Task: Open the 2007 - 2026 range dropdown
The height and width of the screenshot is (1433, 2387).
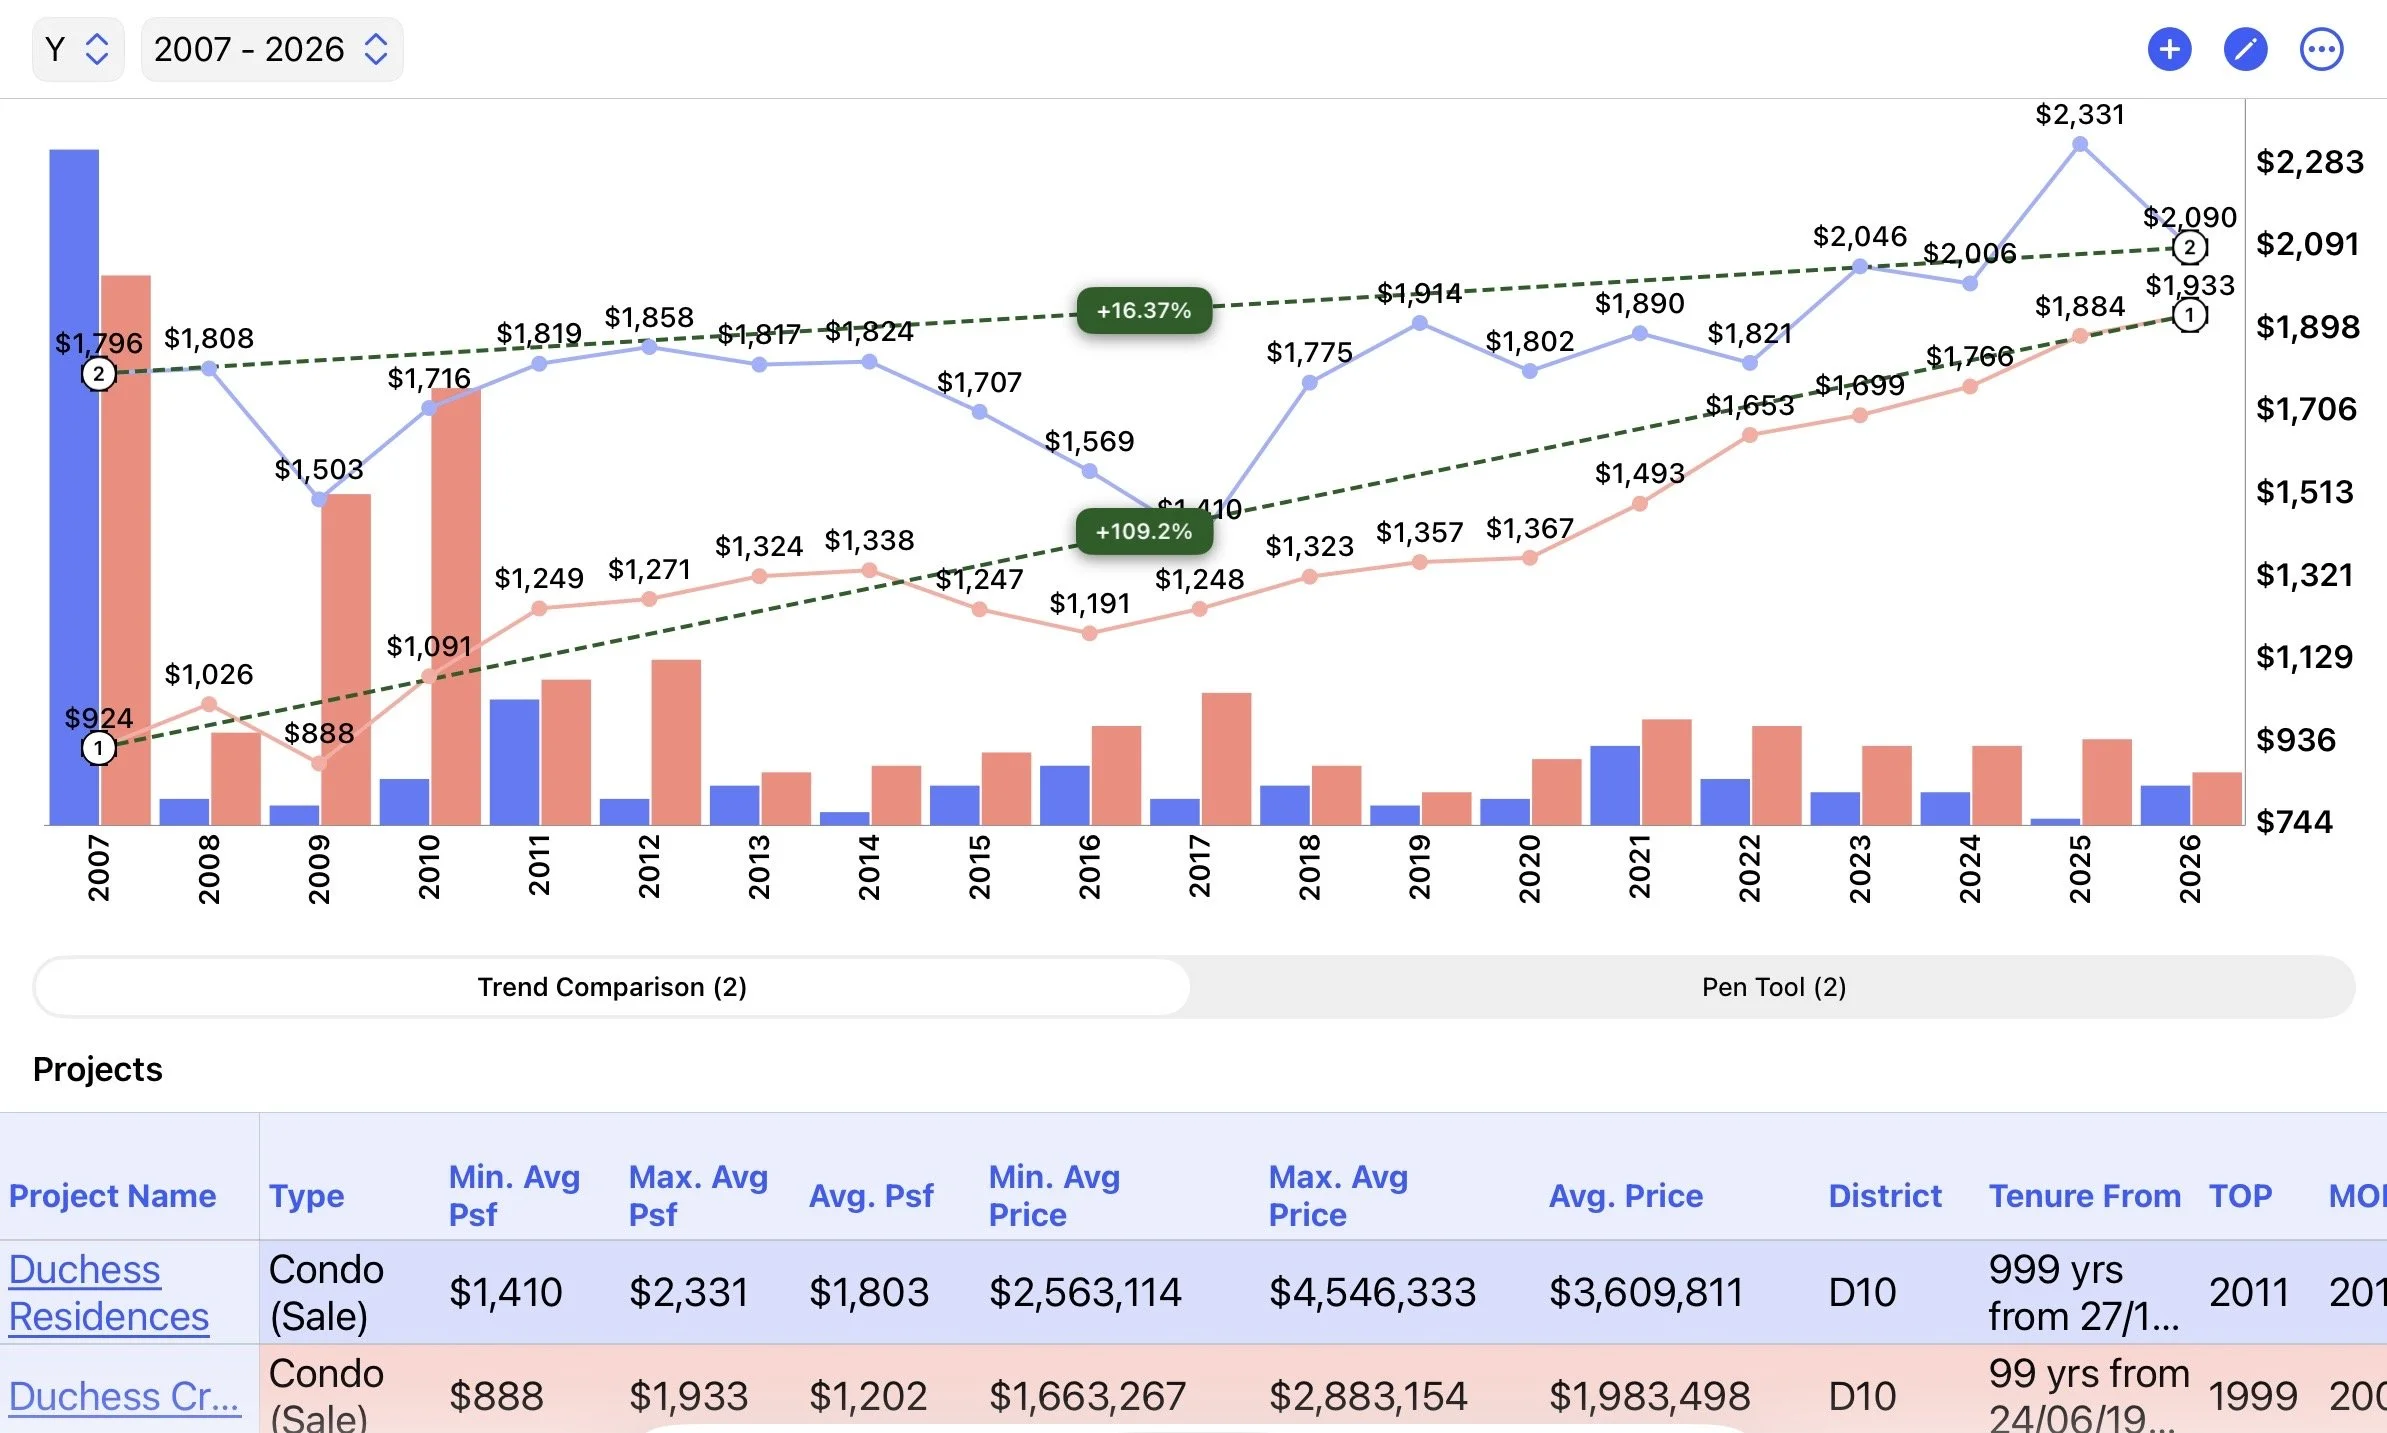Action: [272, 49]
